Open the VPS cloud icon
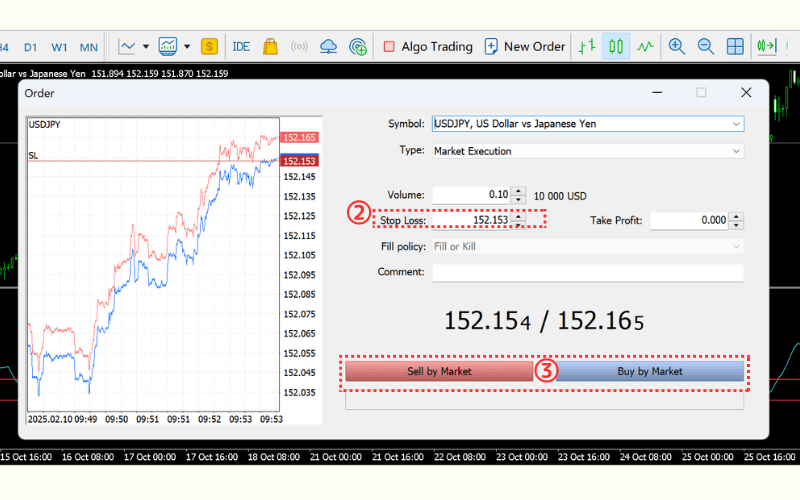This screenshot has width=800, height=500. tap(328, 46)
